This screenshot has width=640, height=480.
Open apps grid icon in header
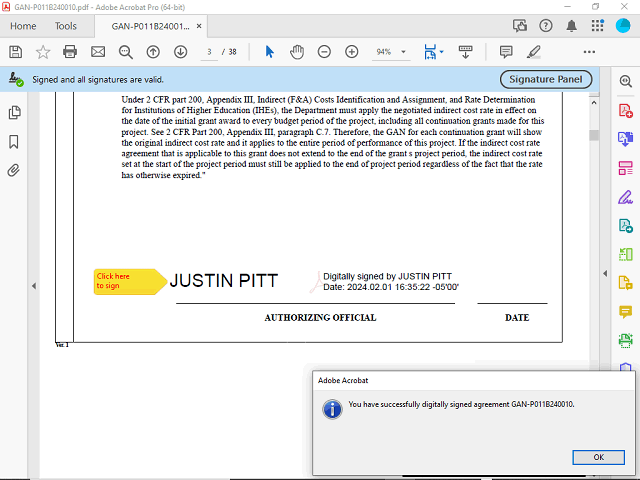(x=598, y=26)
